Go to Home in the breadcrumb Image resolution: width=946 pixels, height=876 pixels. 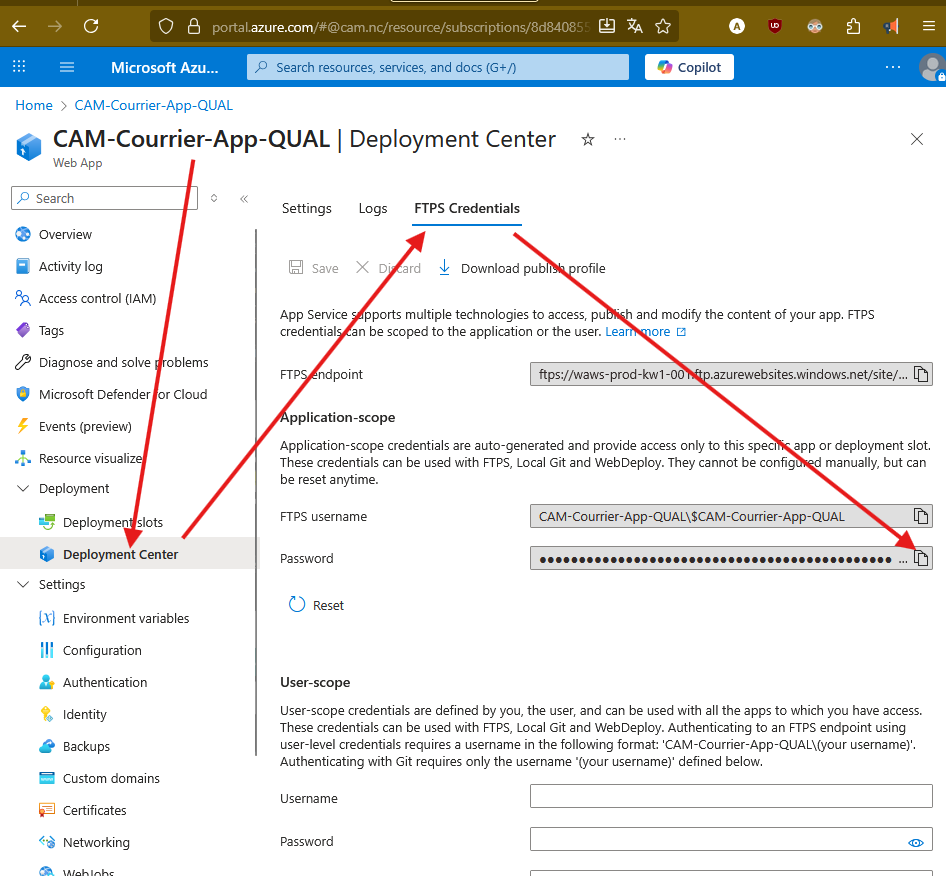click(34, 105)
